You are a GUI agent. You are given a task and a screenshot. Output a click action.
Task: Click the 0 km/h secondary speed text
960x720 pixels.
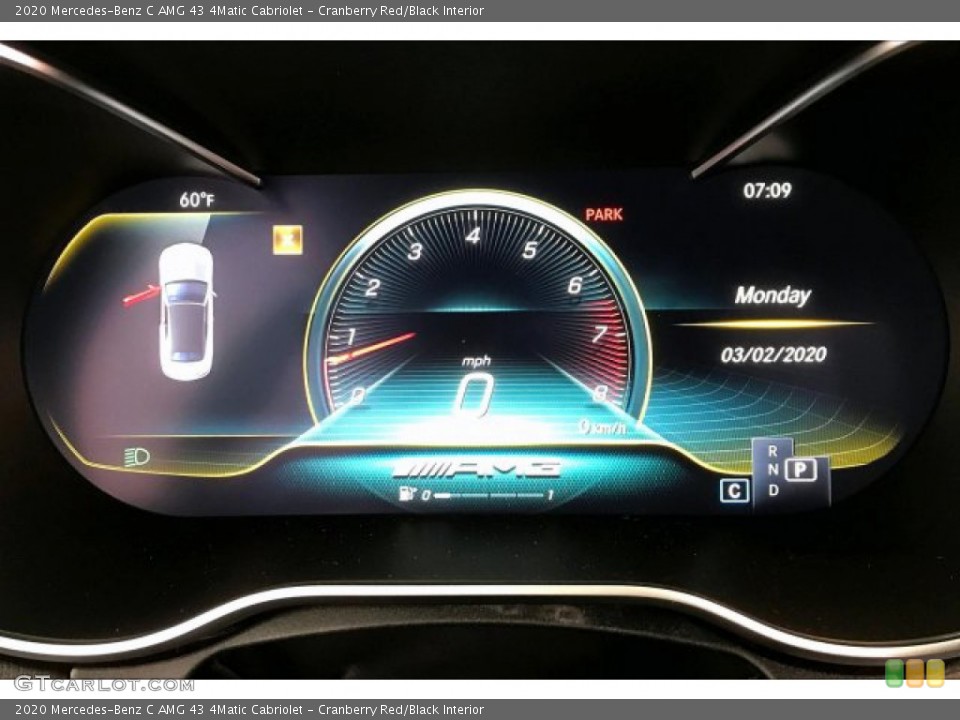[603, 427]
